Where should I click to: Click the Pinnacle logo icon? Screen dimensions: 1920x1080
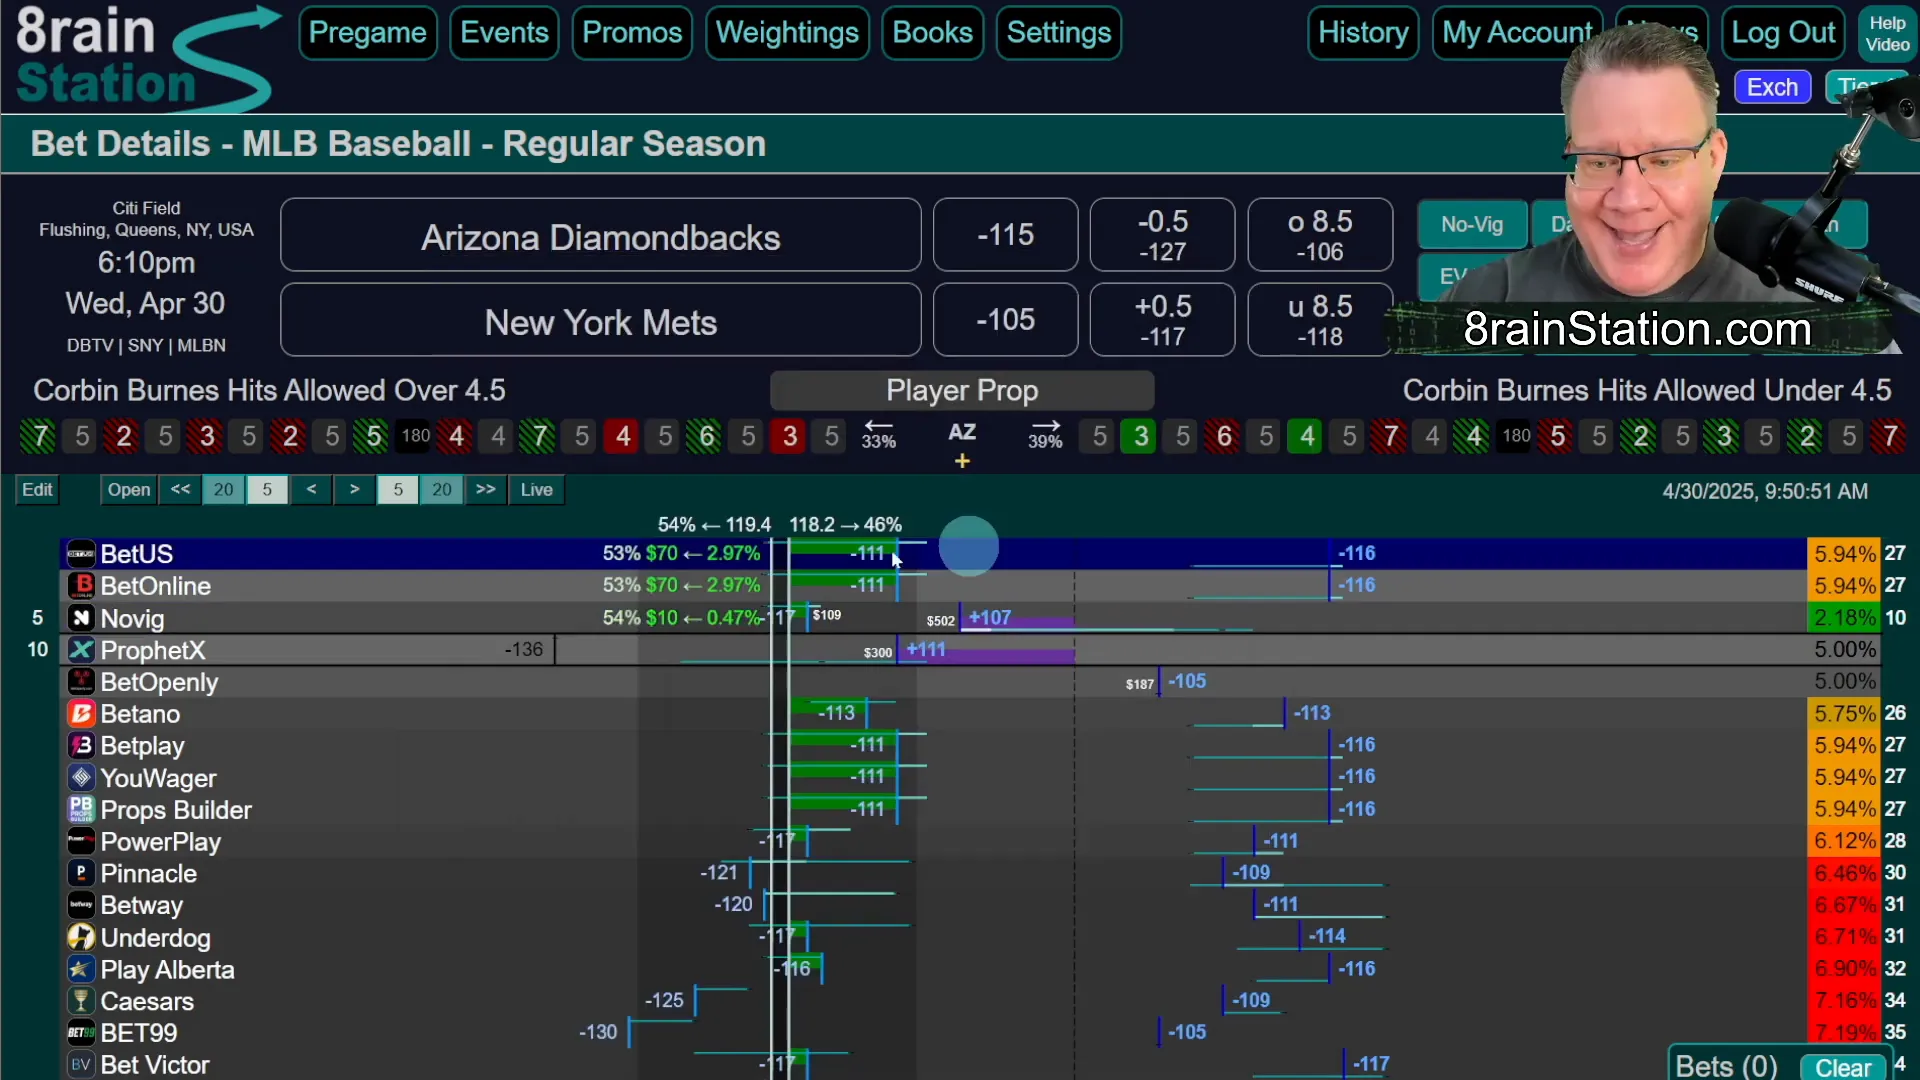[81, 873]
